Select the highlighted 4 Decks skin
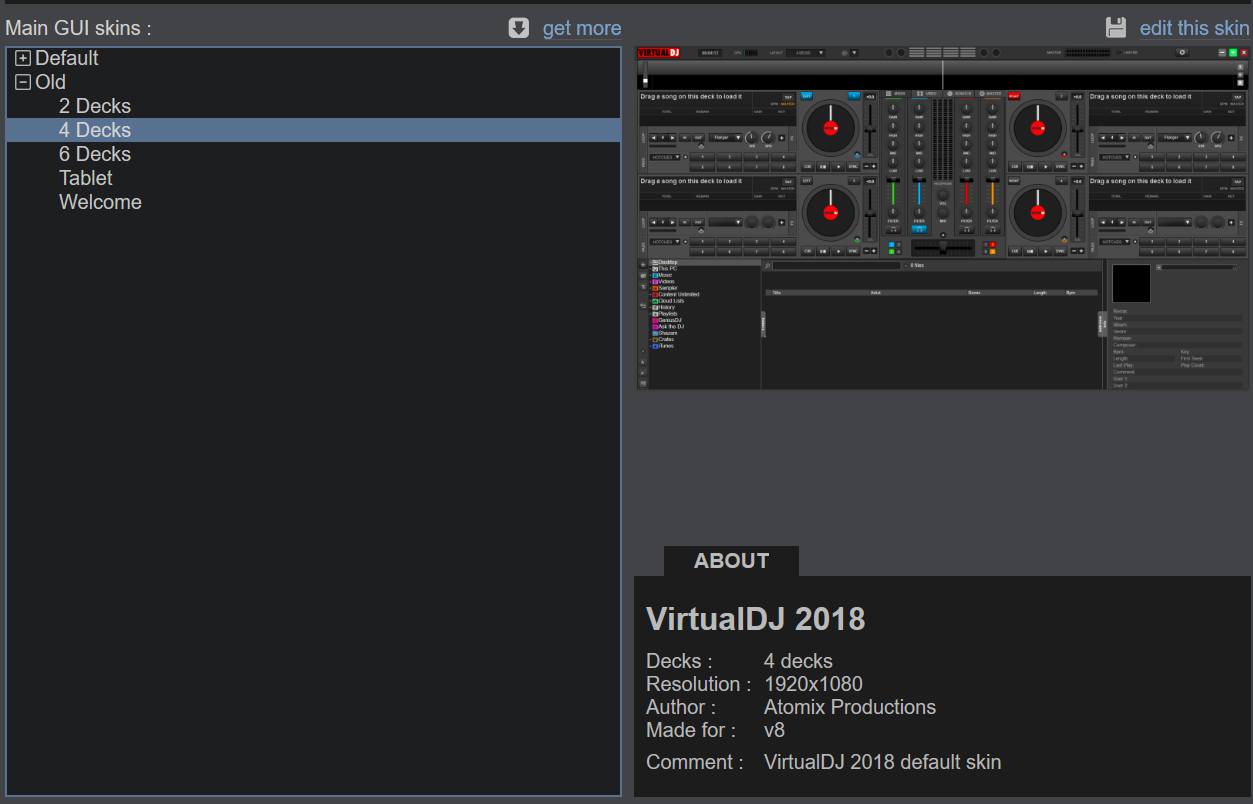 point(95,130)
